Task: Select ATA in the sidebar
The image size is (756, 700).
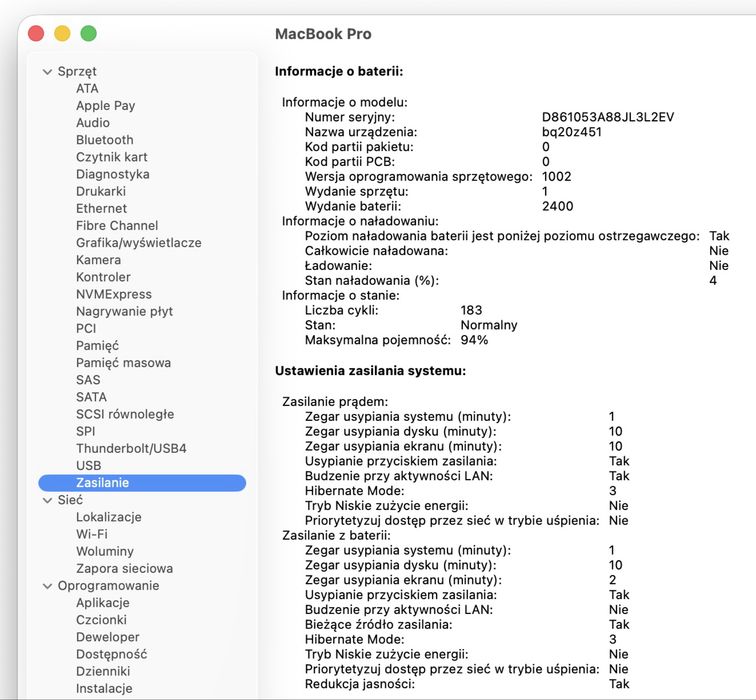Action: point(87,89)
